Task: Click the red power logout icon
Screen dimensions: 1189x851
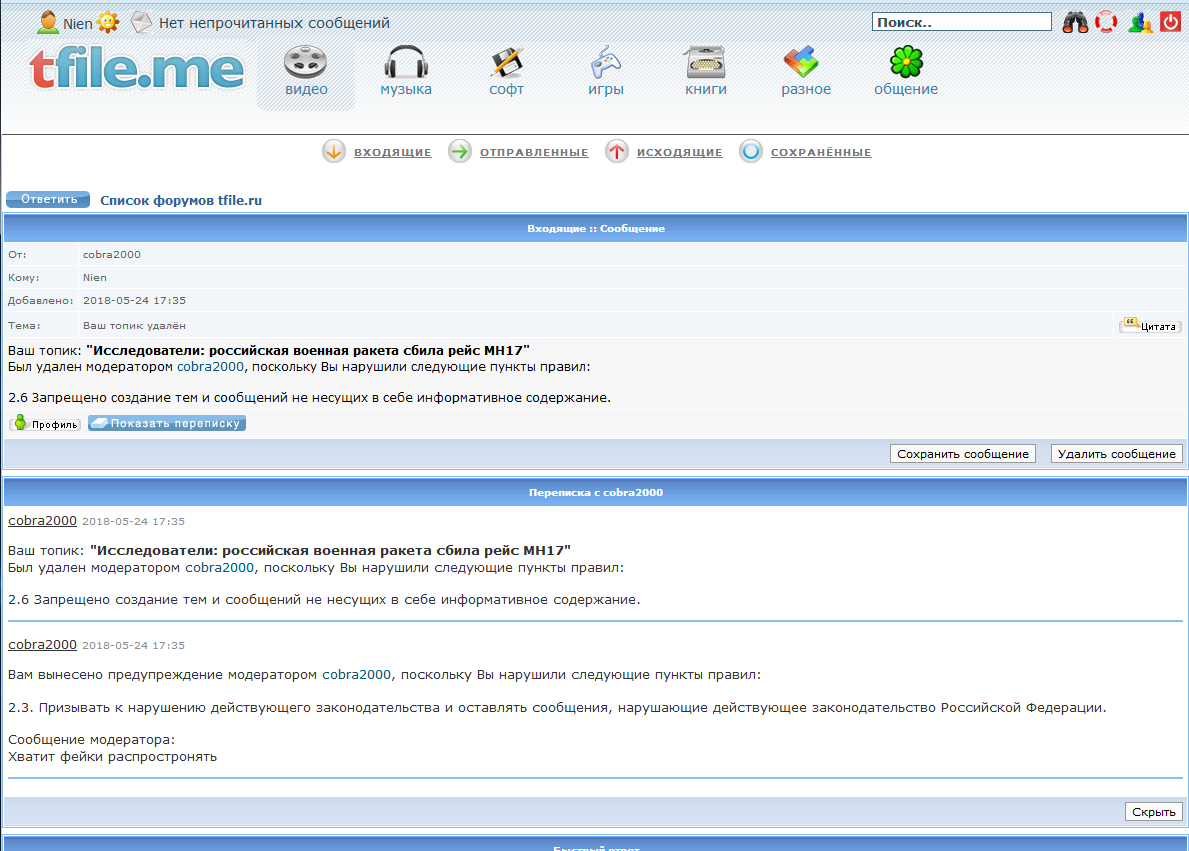Action: click(x=1172, y=22)
